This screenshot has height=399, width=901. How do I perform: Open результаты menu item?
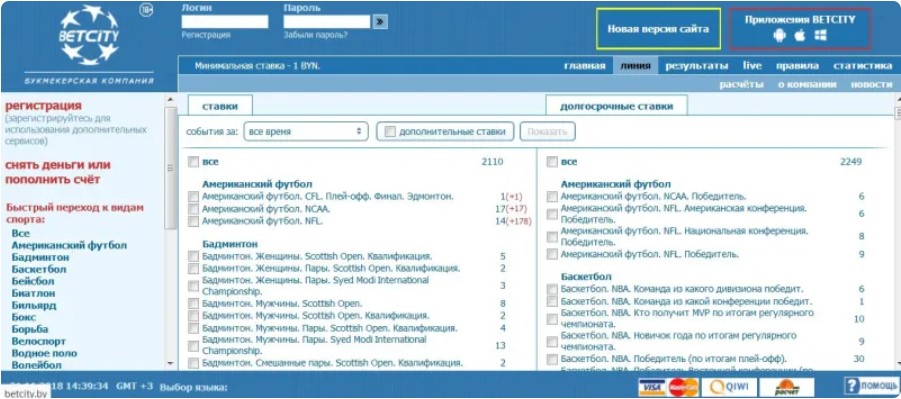[x=696, y=66]
